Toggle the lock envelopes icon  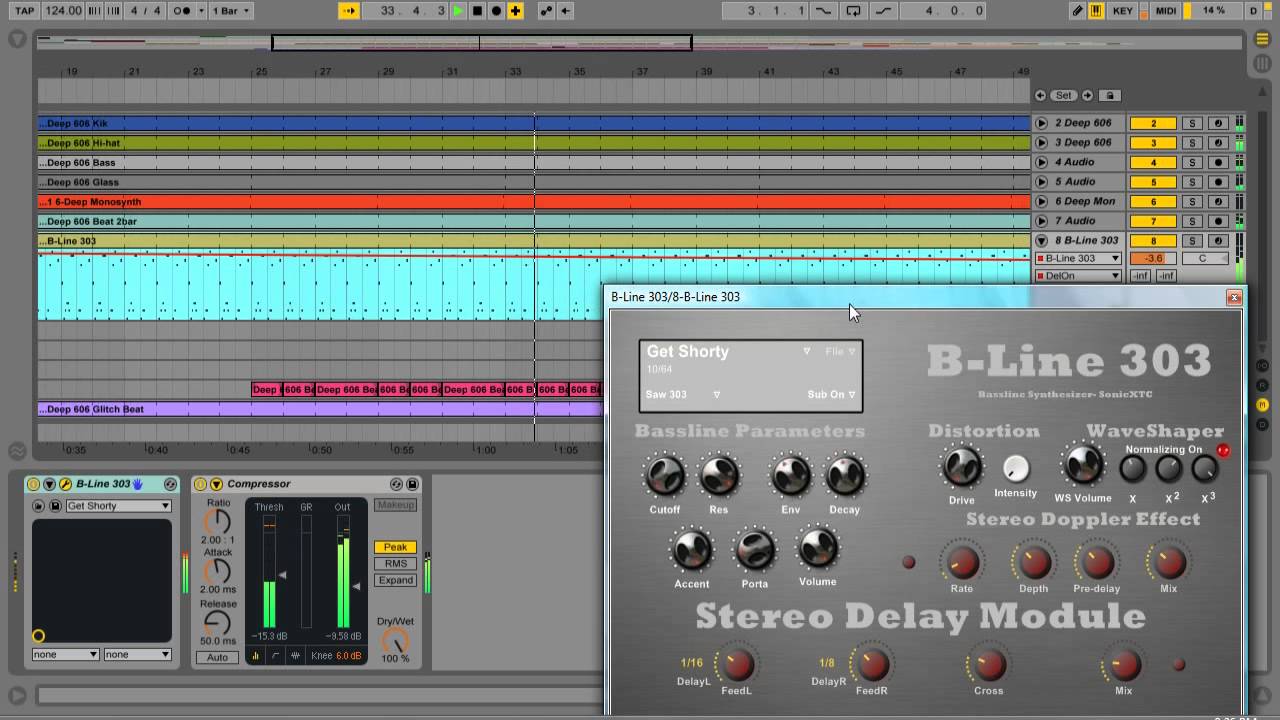[x=1109, y=96]
